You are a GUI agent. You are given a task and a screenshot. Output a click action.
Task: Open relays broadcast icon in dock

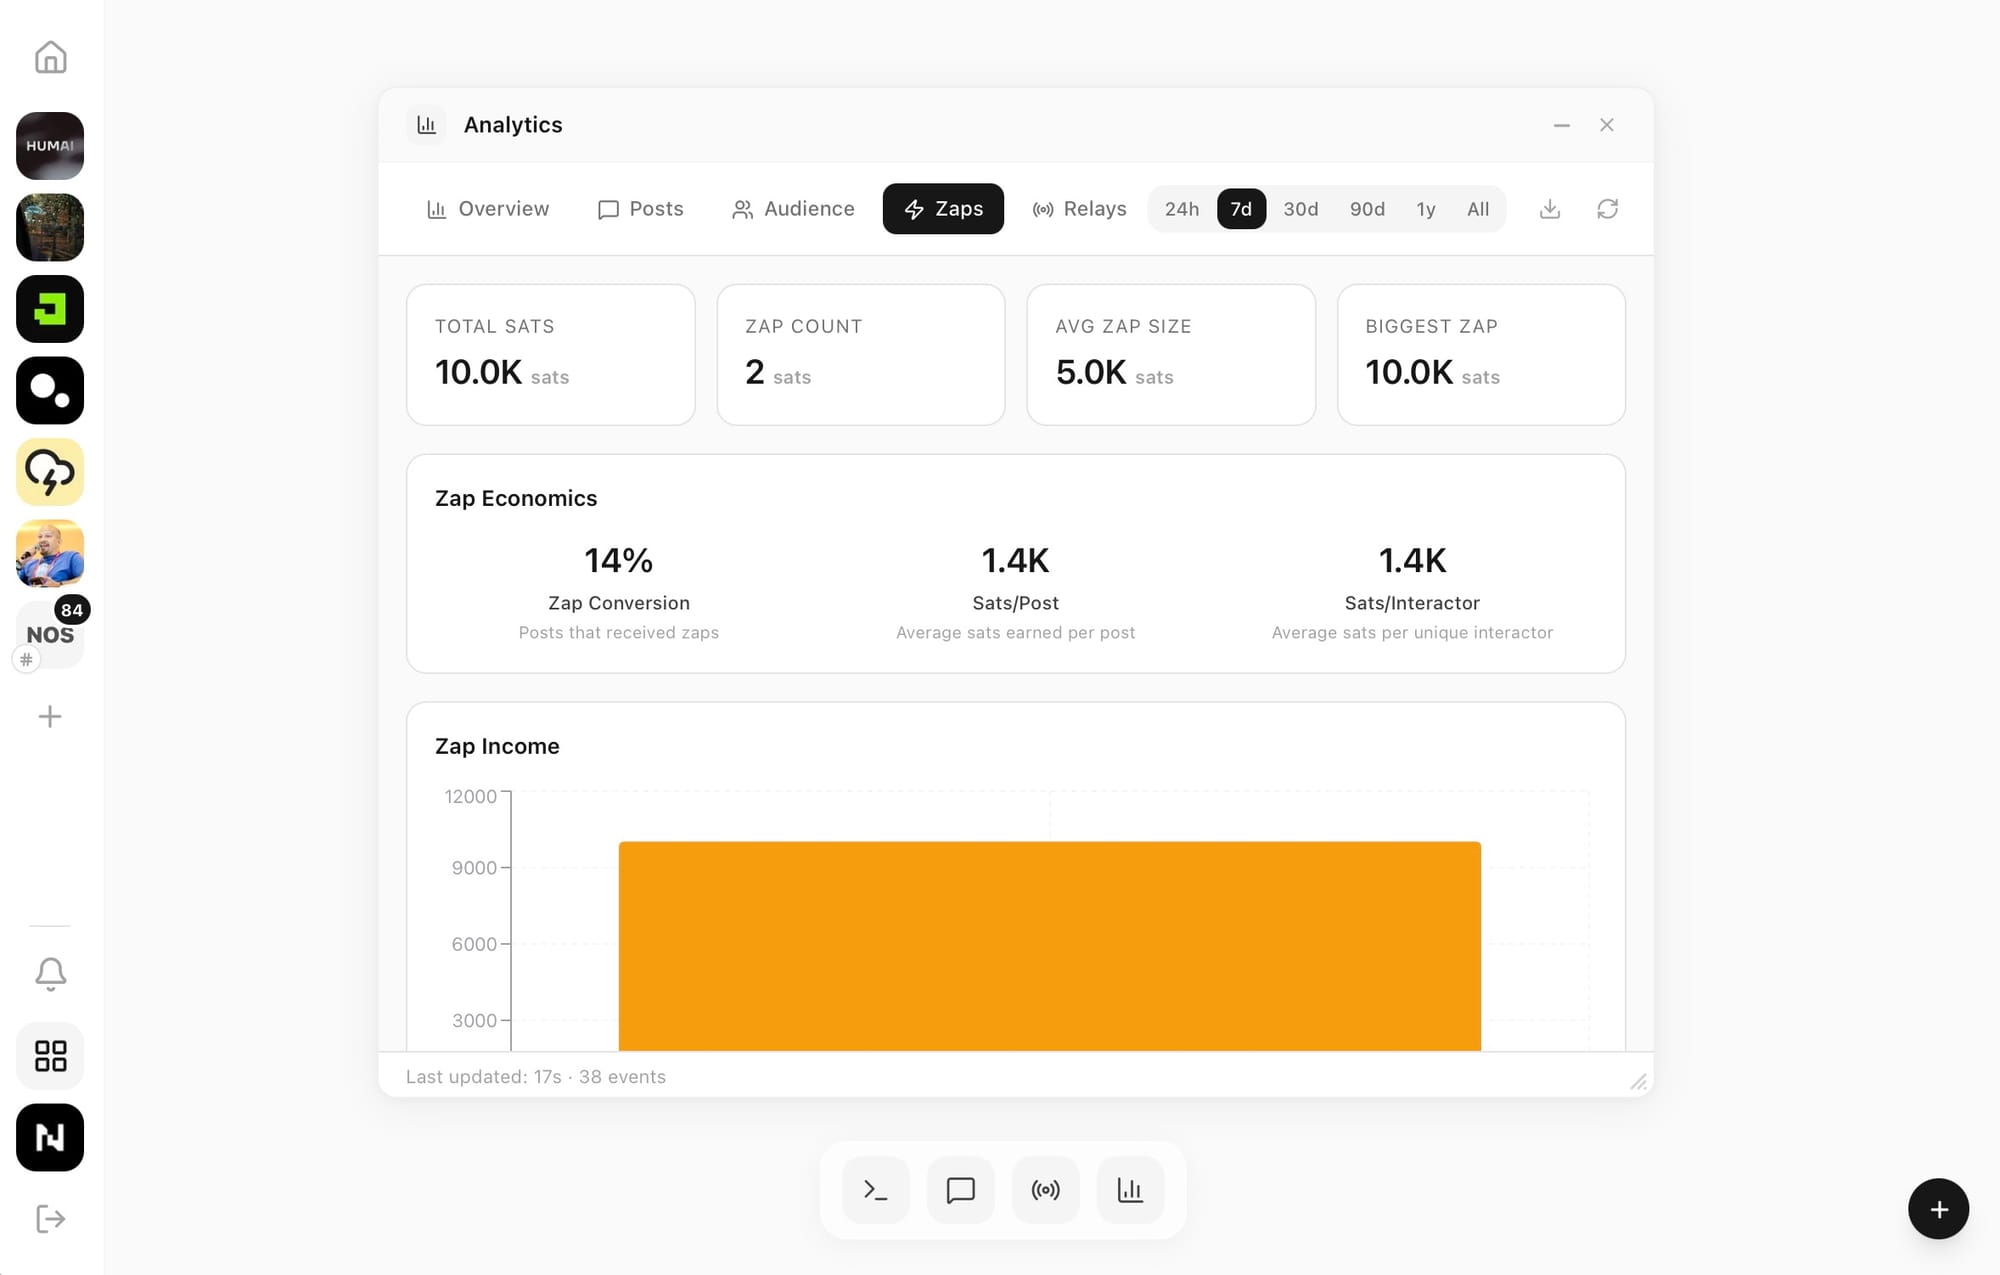pos(1045,1190)
